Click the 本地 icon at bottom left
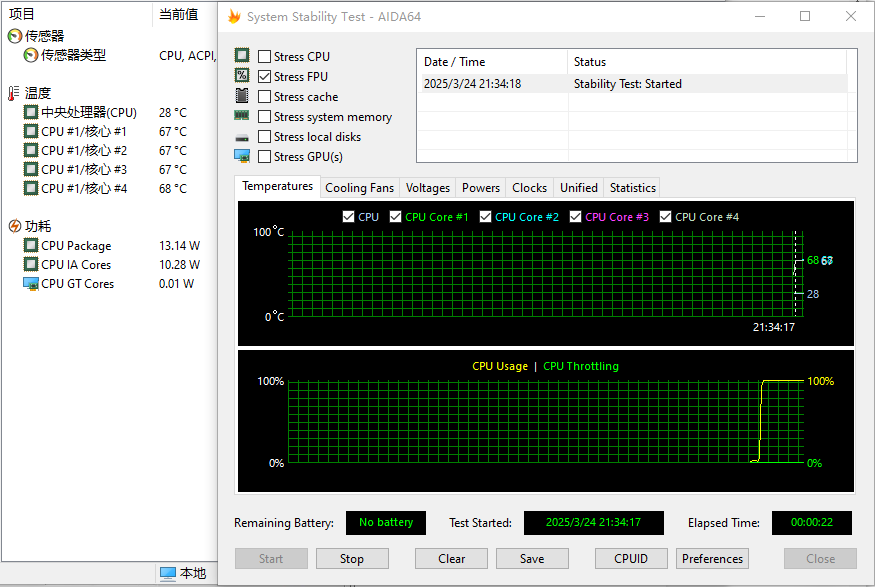 [x=166, y=573]
